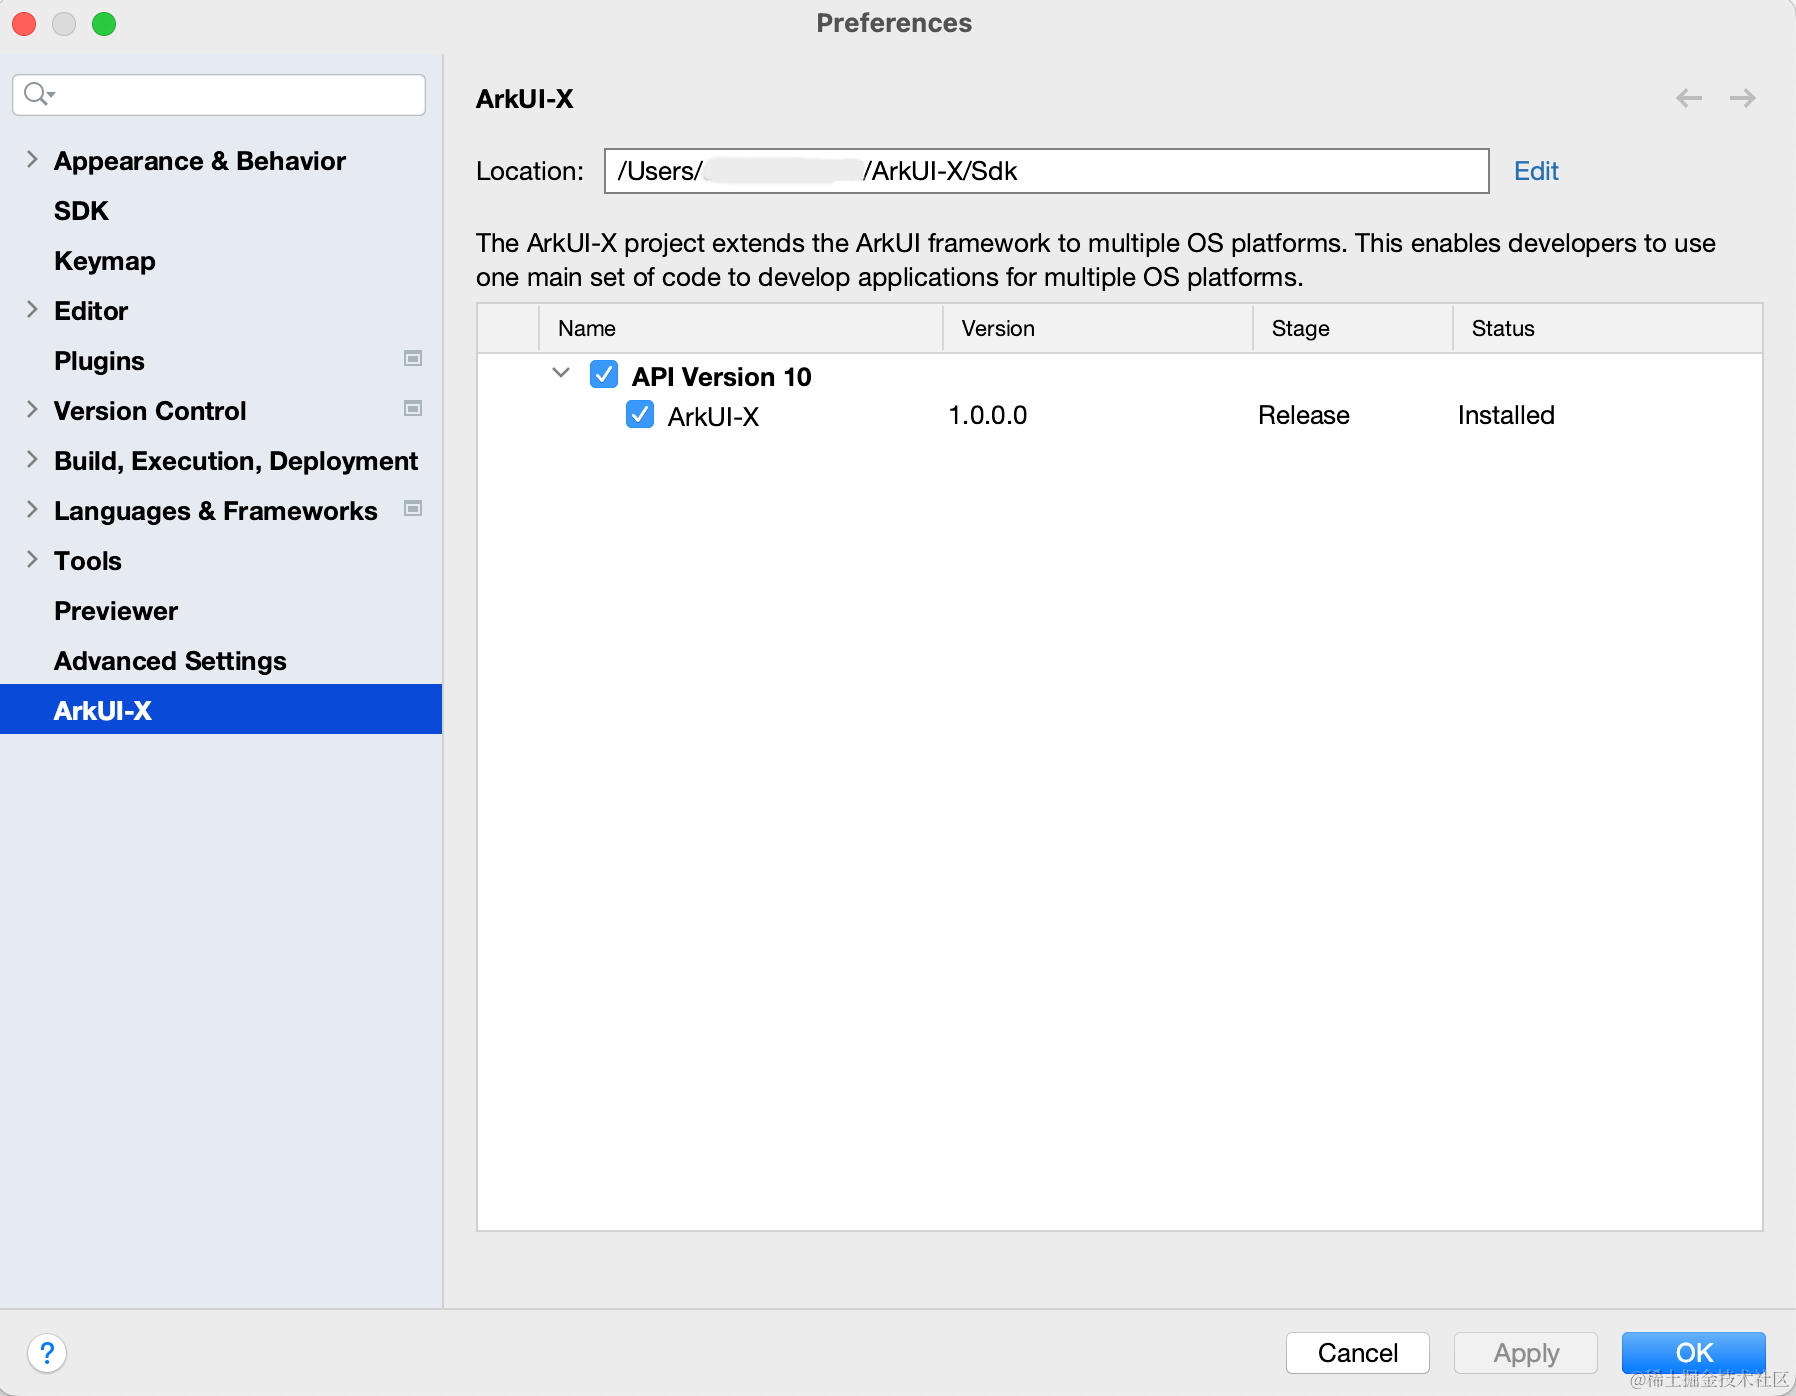
Task: Focus the settings search field
Action: [219, 95]
